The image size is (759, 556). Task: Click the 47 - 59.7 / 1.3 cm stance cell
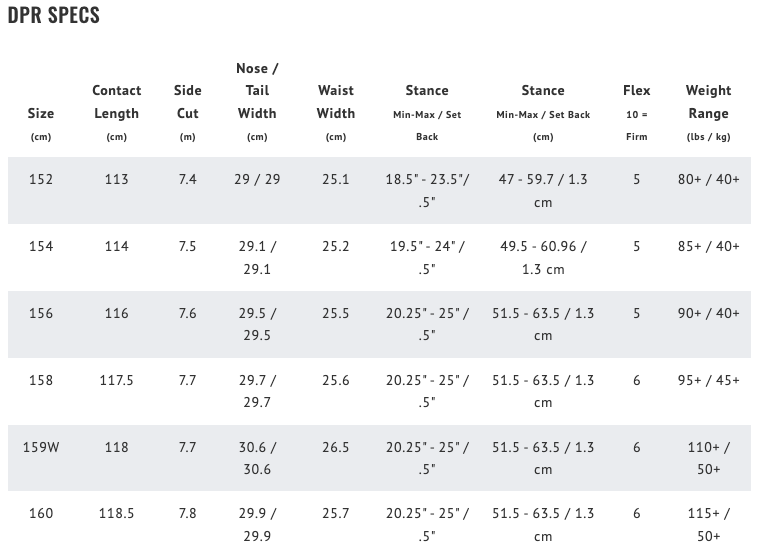pyautogui.click(x=542, y=191)
